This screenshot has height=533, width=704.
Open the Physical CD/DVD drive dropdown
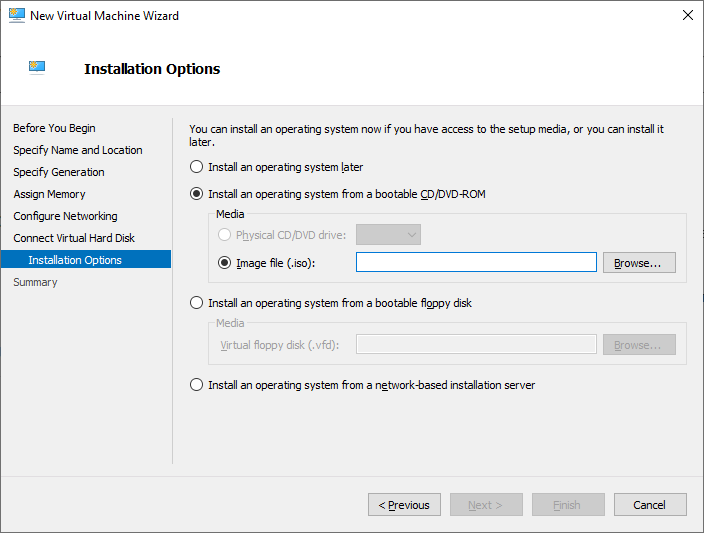click(388, 235)
